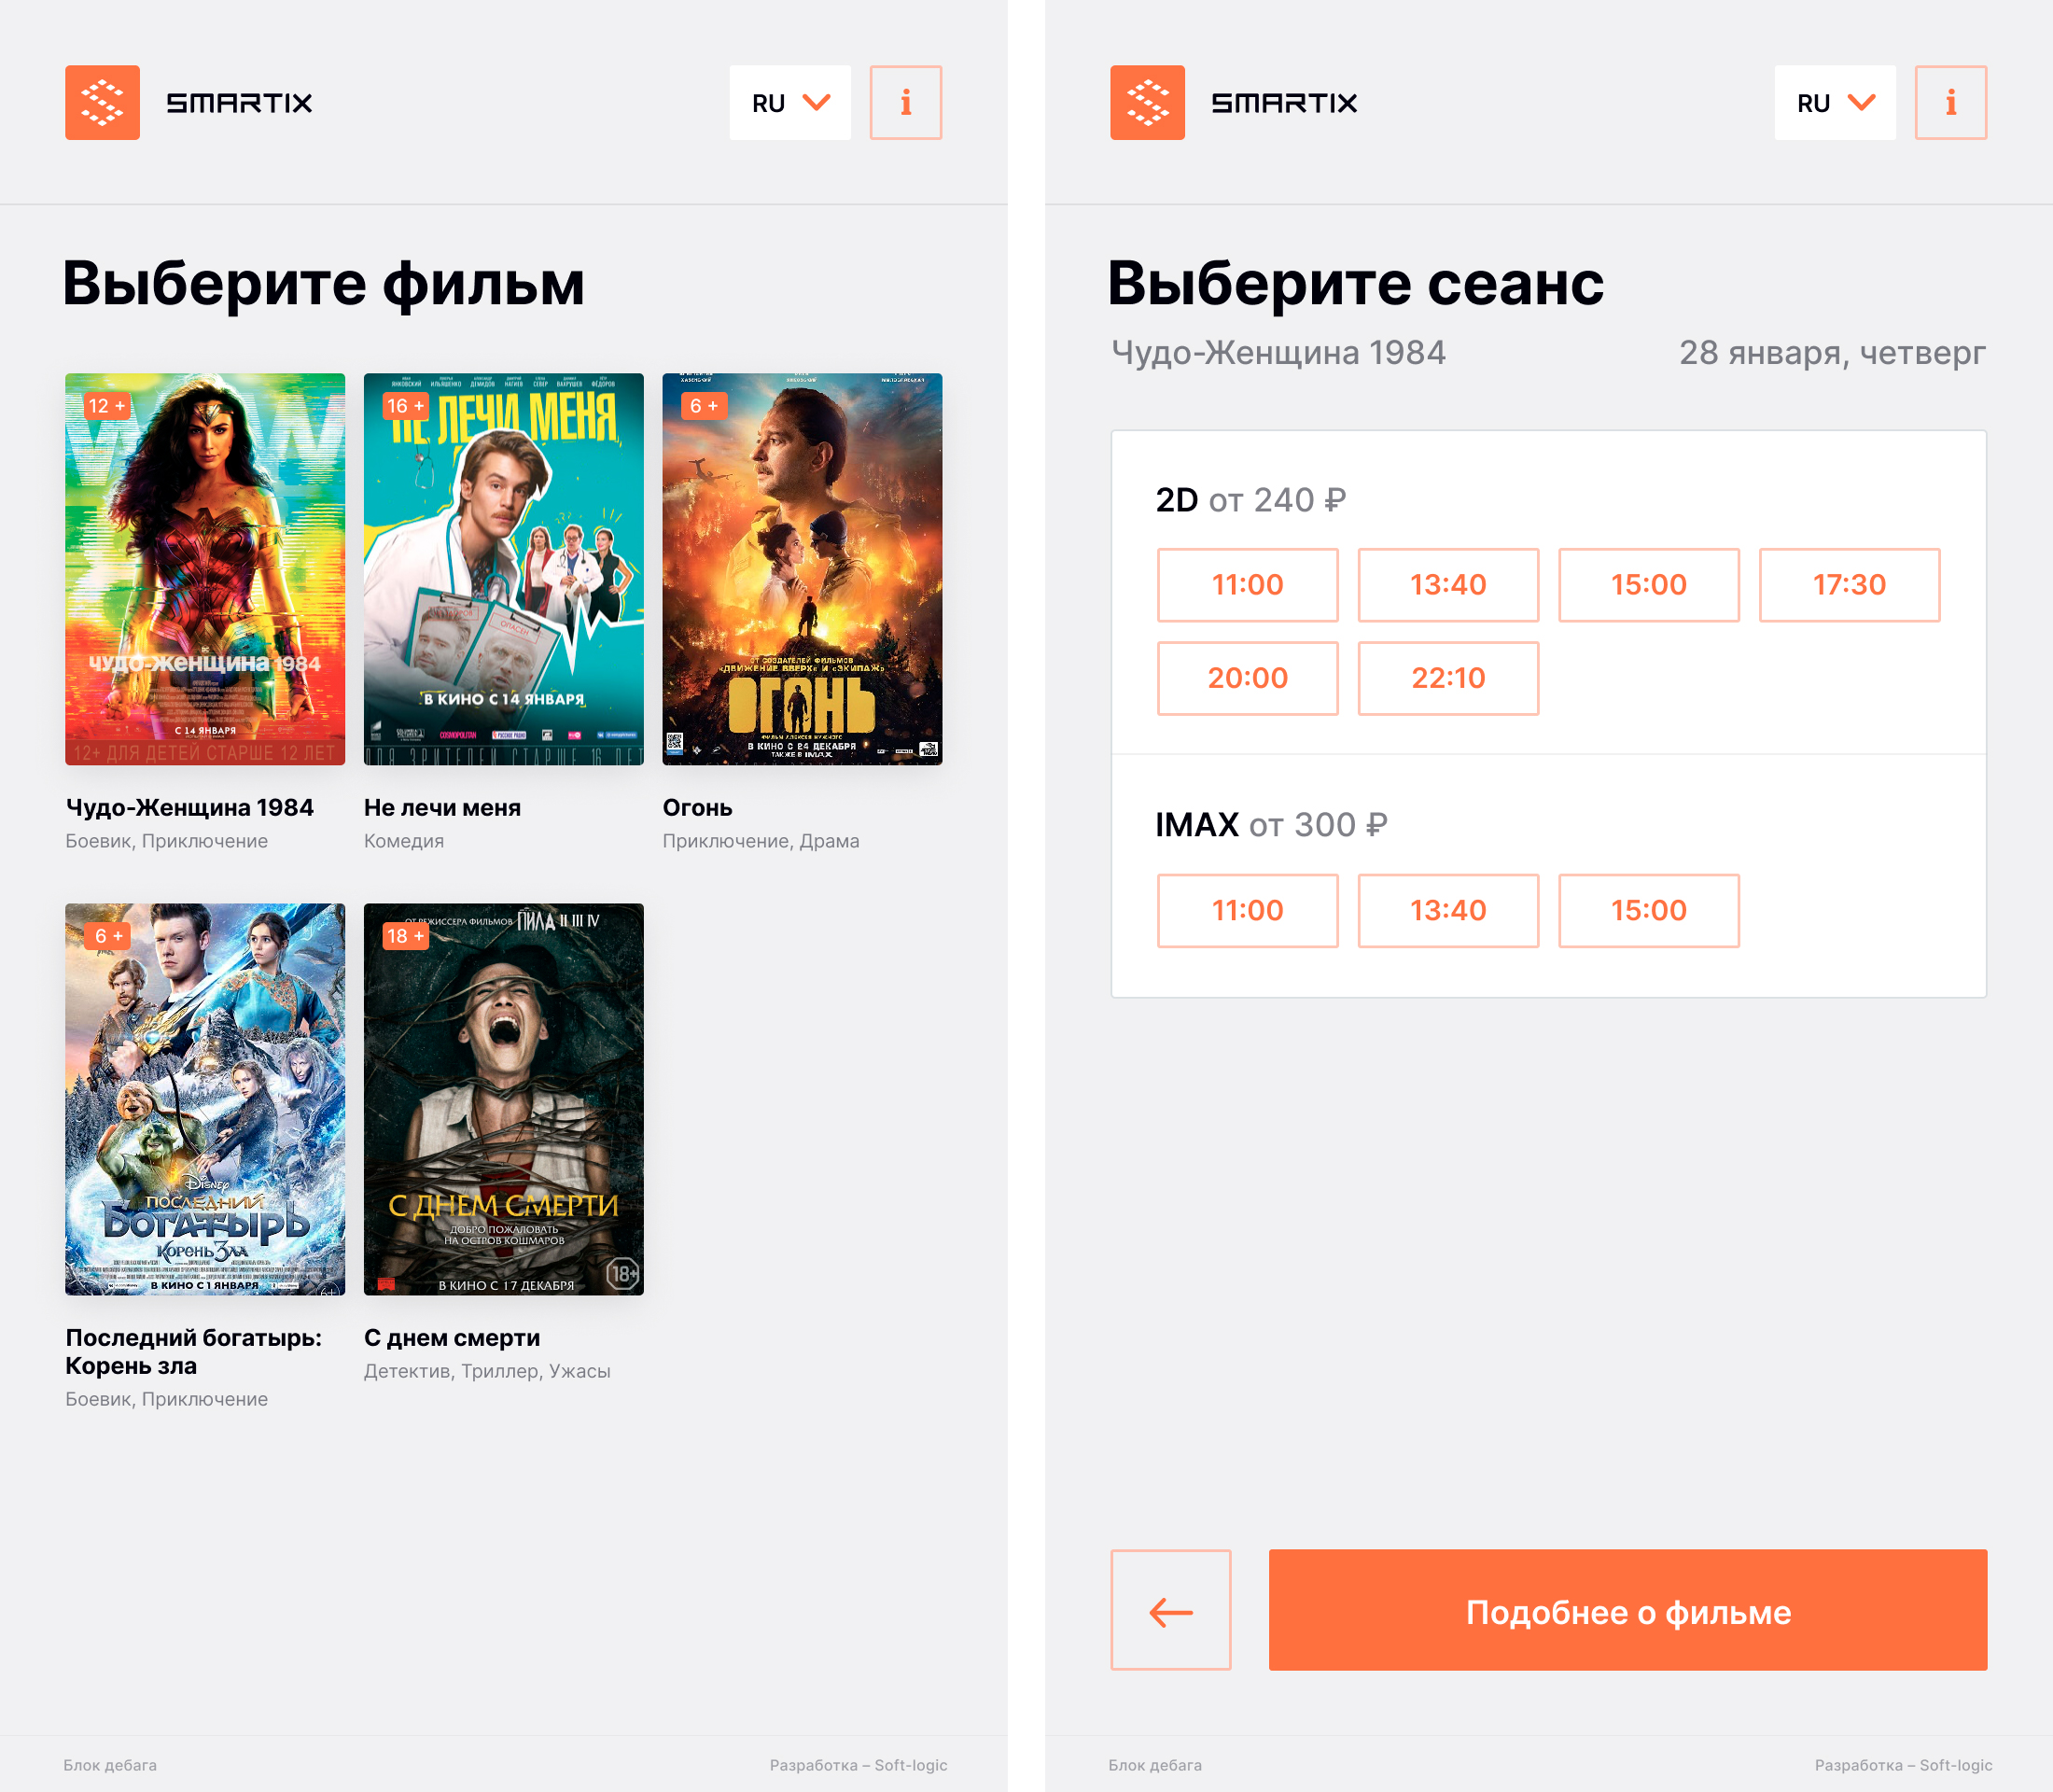Choose 2D session at 13:40
Viewport: 2053px width, 1792px height.
(x=1448, y=585)
